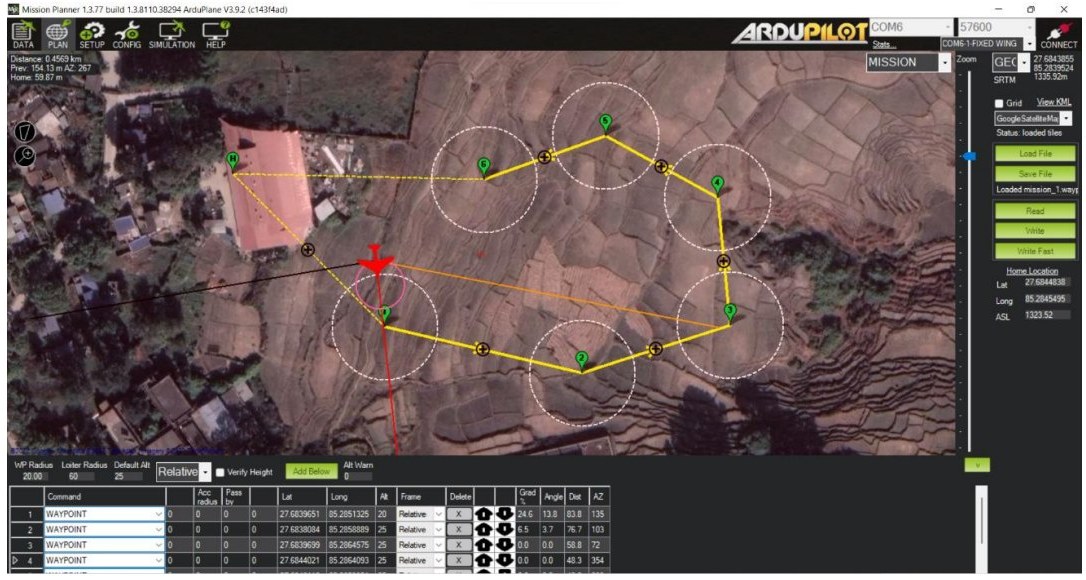Click midpoint plus marker between waypoints 4 and 5
Viewport: 1086px width, 580px height.
[661, 166]
